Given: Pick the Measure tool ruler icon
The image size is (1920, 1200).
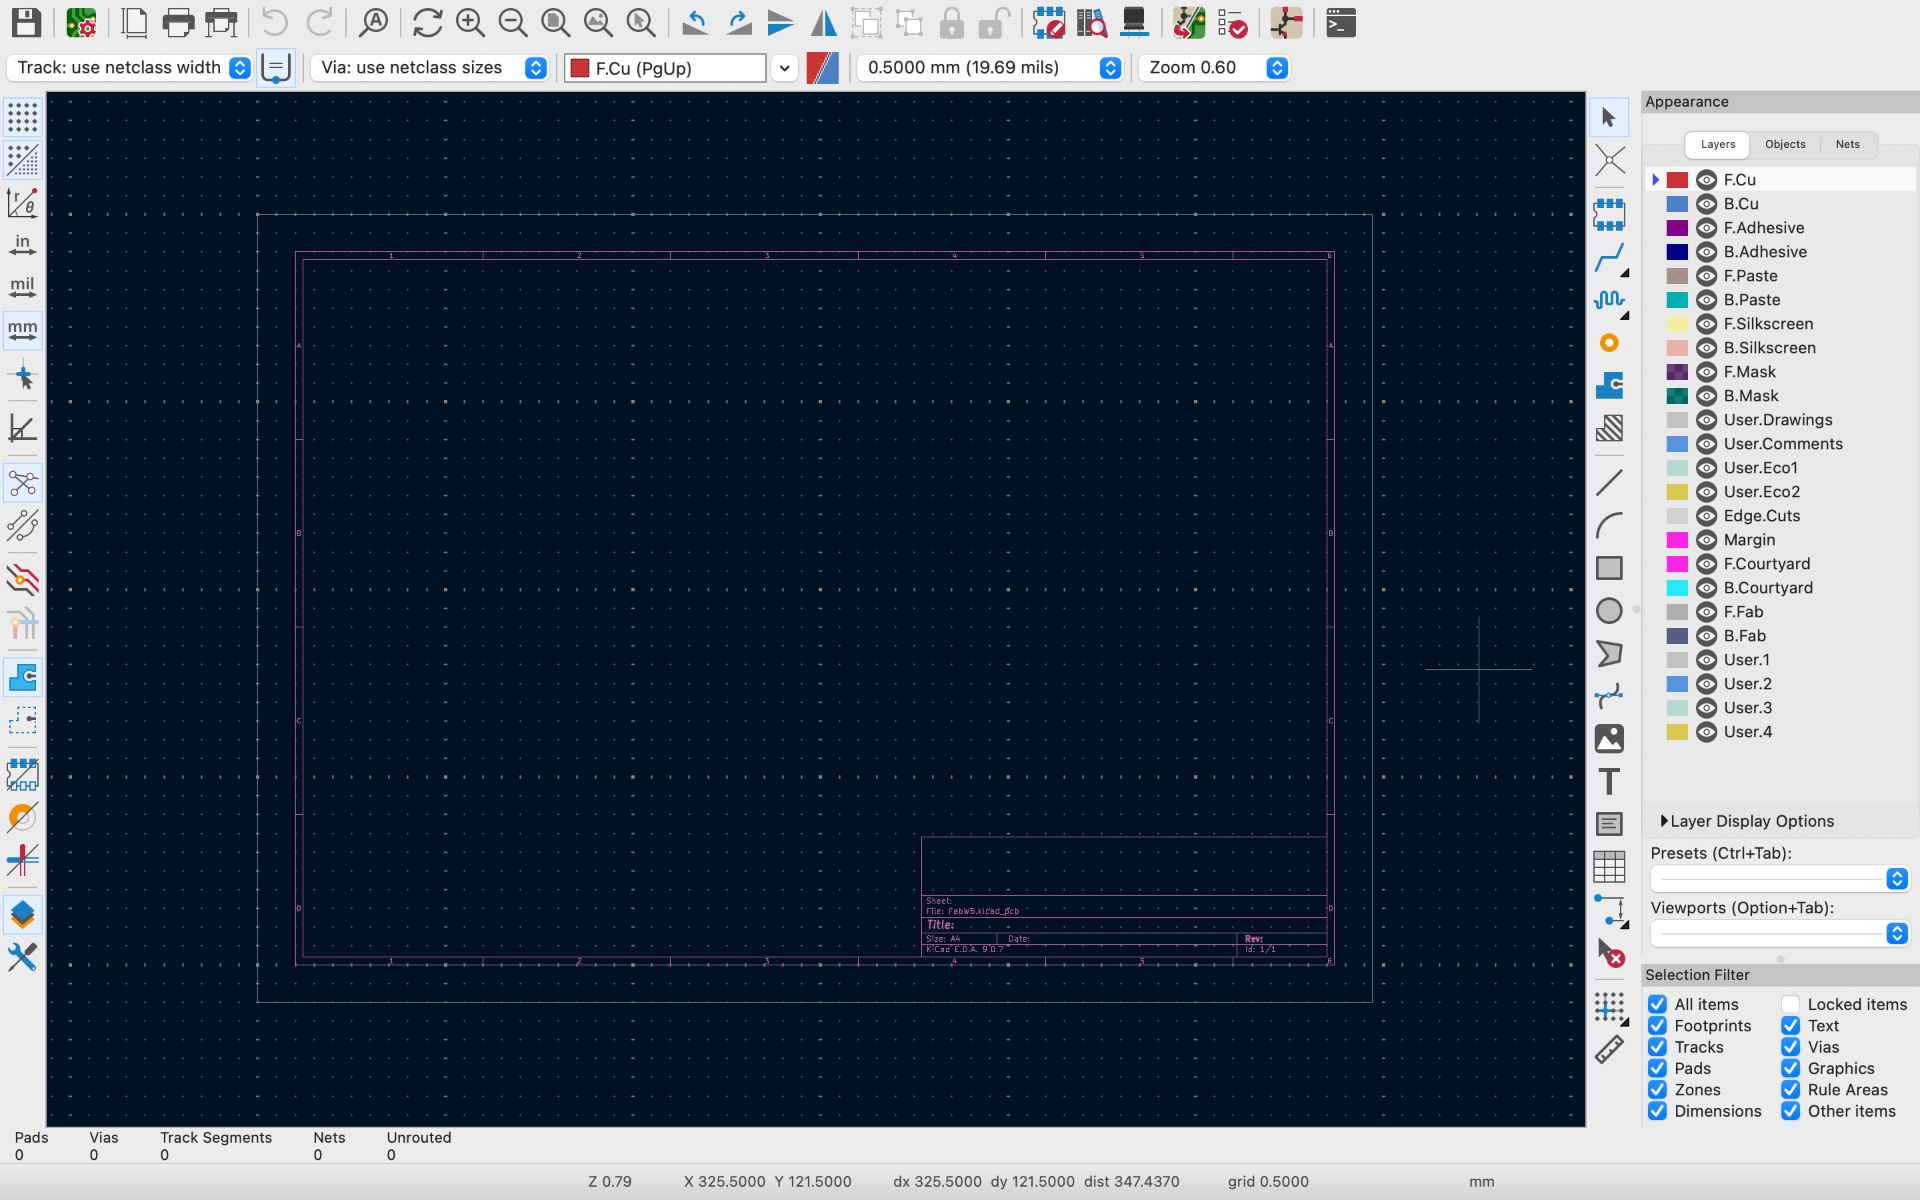Looking at the screenshot, I should tap(1608, 1049).
